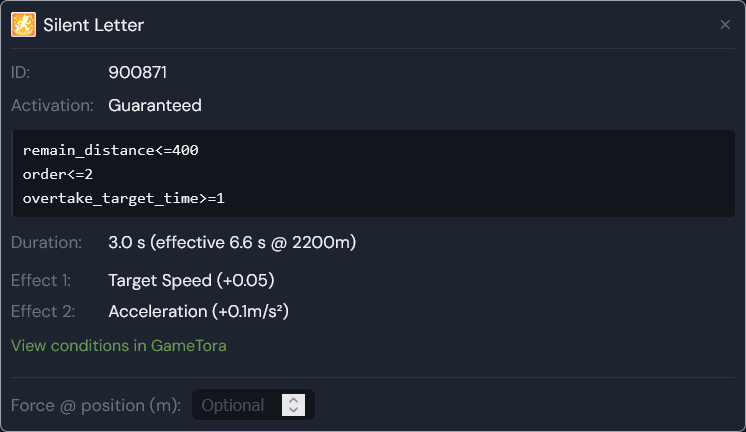Click the skill ID value 900871
Screen dimensions: 746x432
[x=137, y=72]
